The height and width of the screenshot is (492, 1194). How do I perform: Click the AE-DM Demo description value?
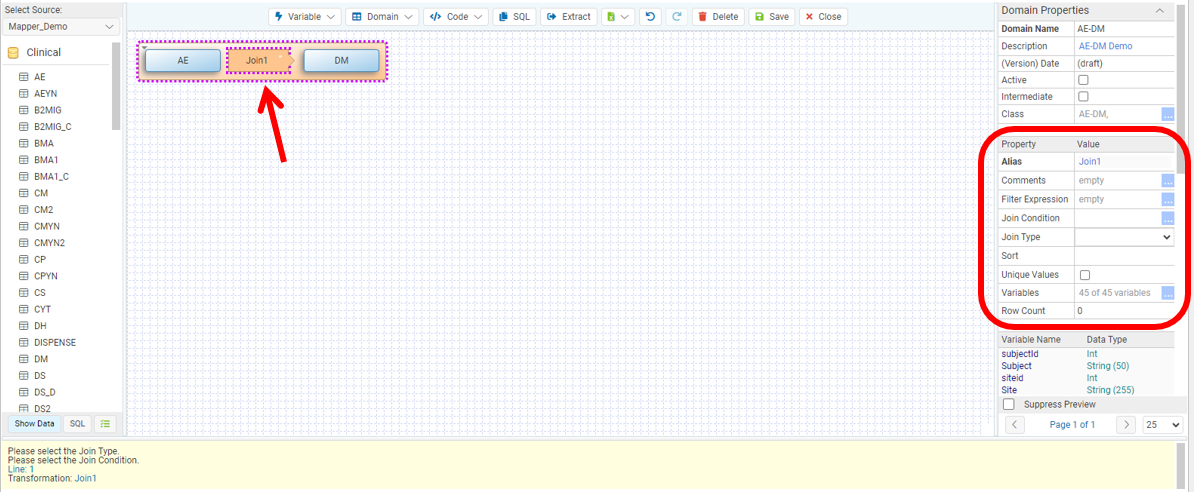tap(1106, 46)
